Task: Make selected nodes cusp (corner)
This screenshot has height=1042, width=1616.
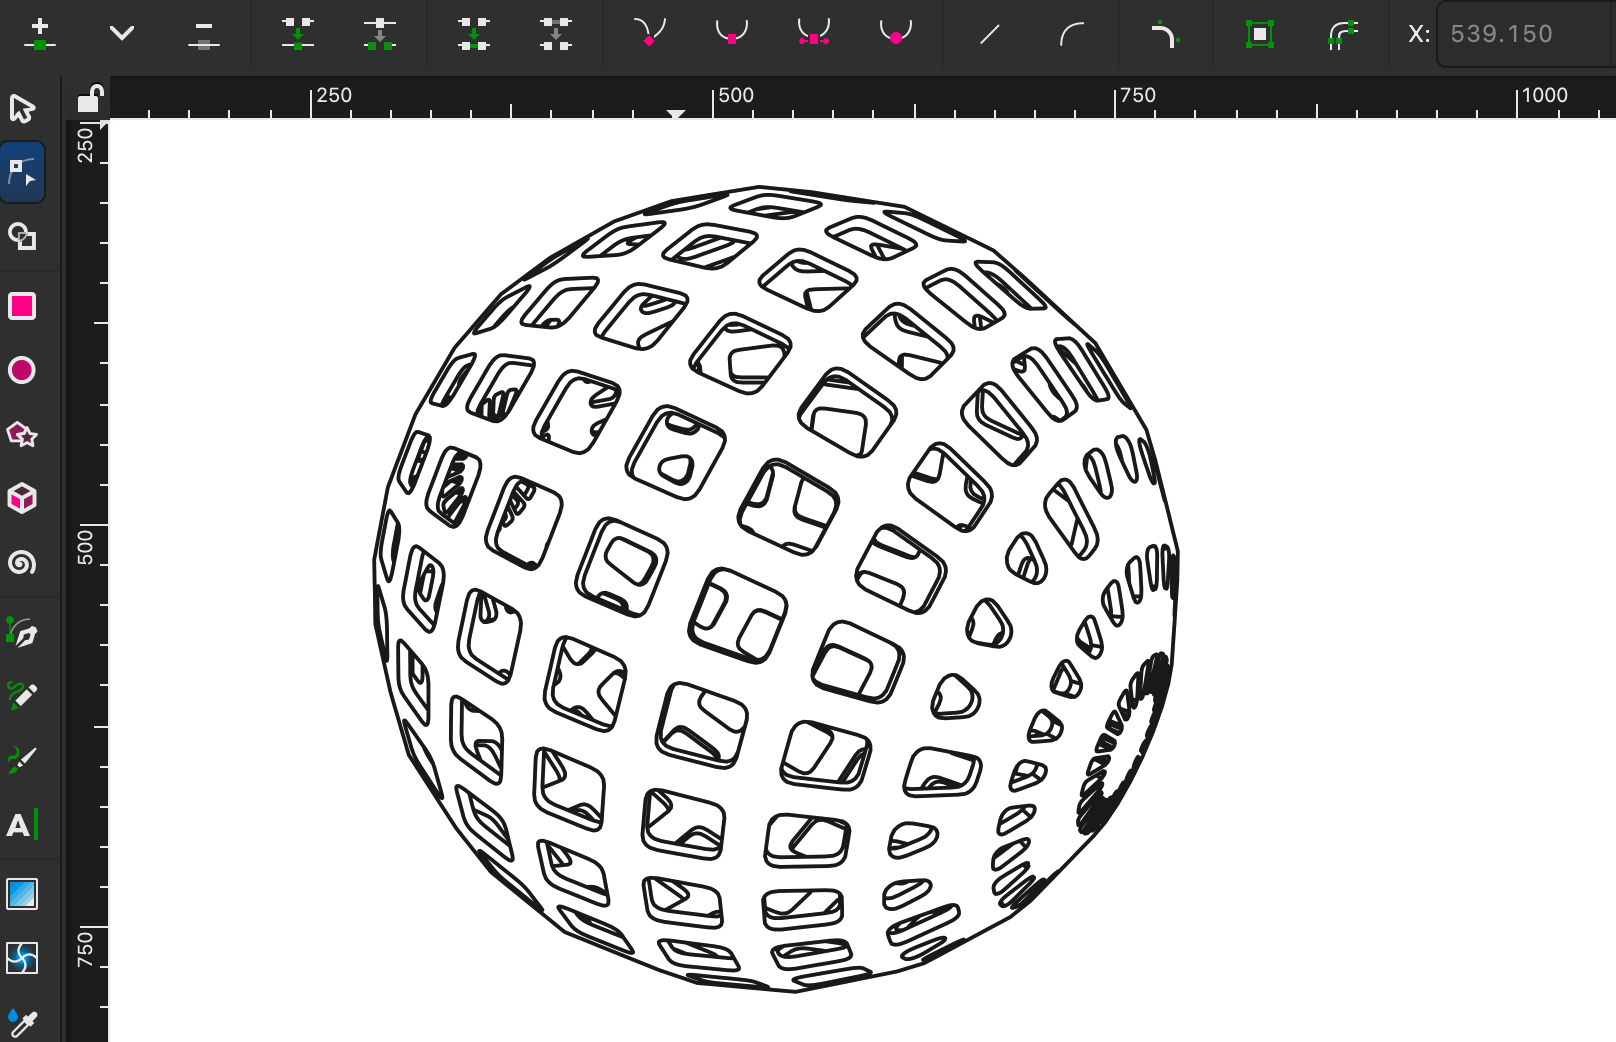Action: [650, 34]
